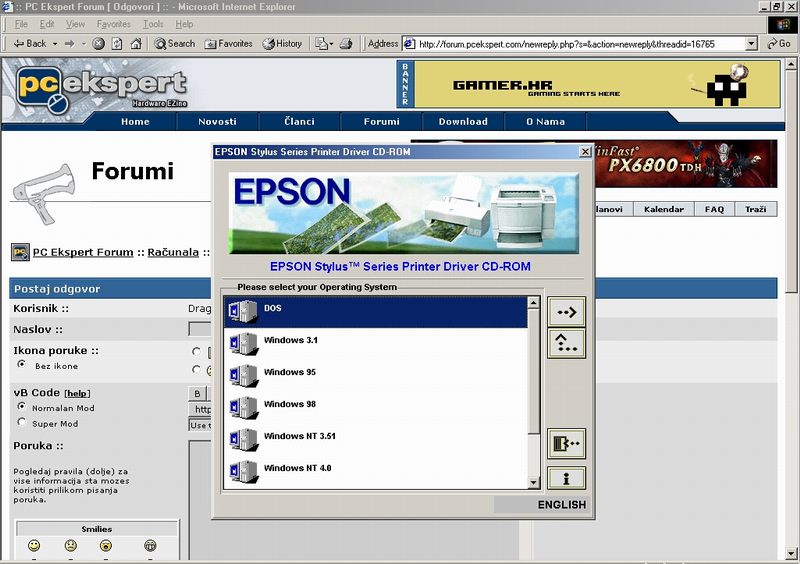The width and height of the screenshot is (800, 564).
Task: Open the vB Code help link
Action: point(77,393)
